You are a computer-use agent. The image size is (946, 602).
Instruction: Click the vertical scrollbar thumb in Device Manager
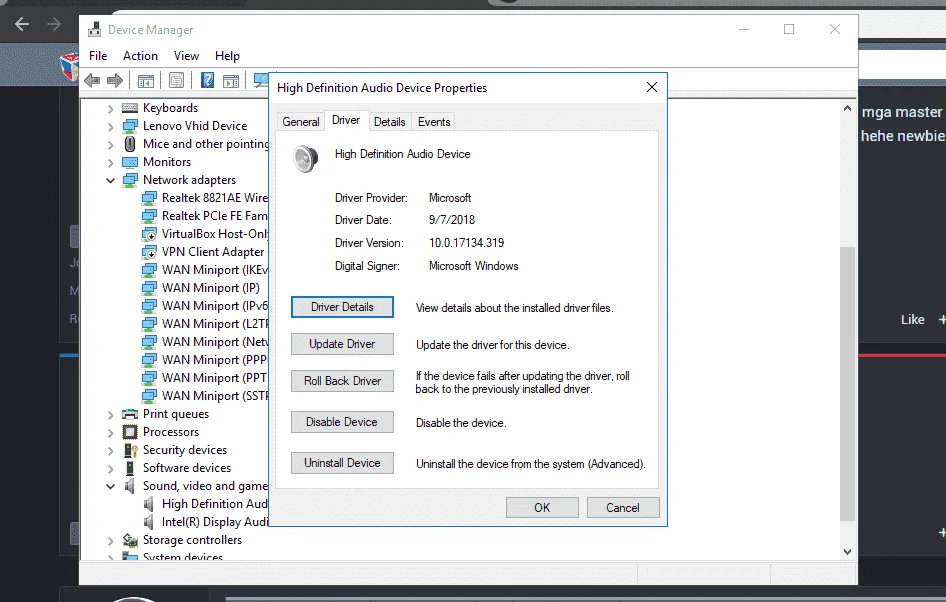(x=847, y=384)
